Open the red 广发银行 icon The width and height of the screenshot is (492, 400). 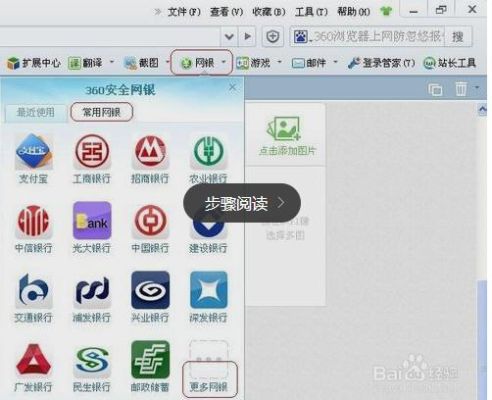33,360
